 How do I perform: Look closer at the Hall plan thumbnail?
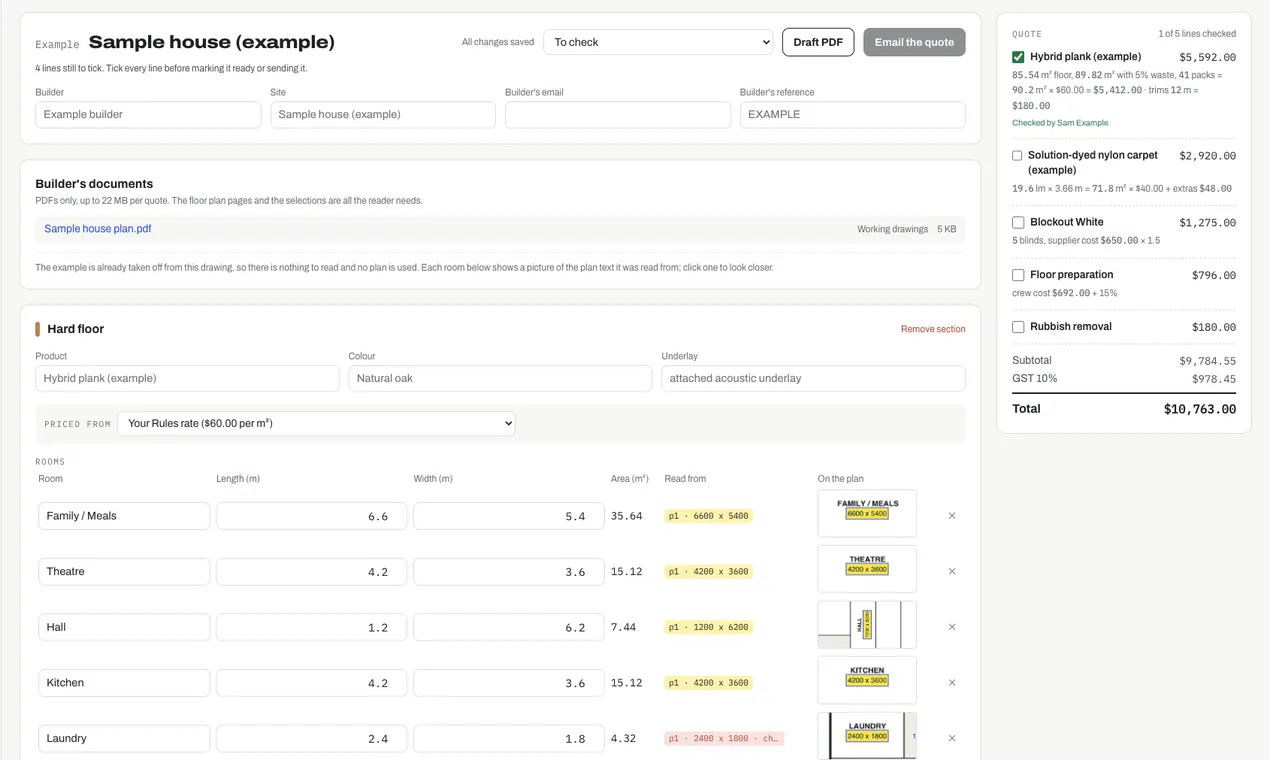tap(867, 624)
